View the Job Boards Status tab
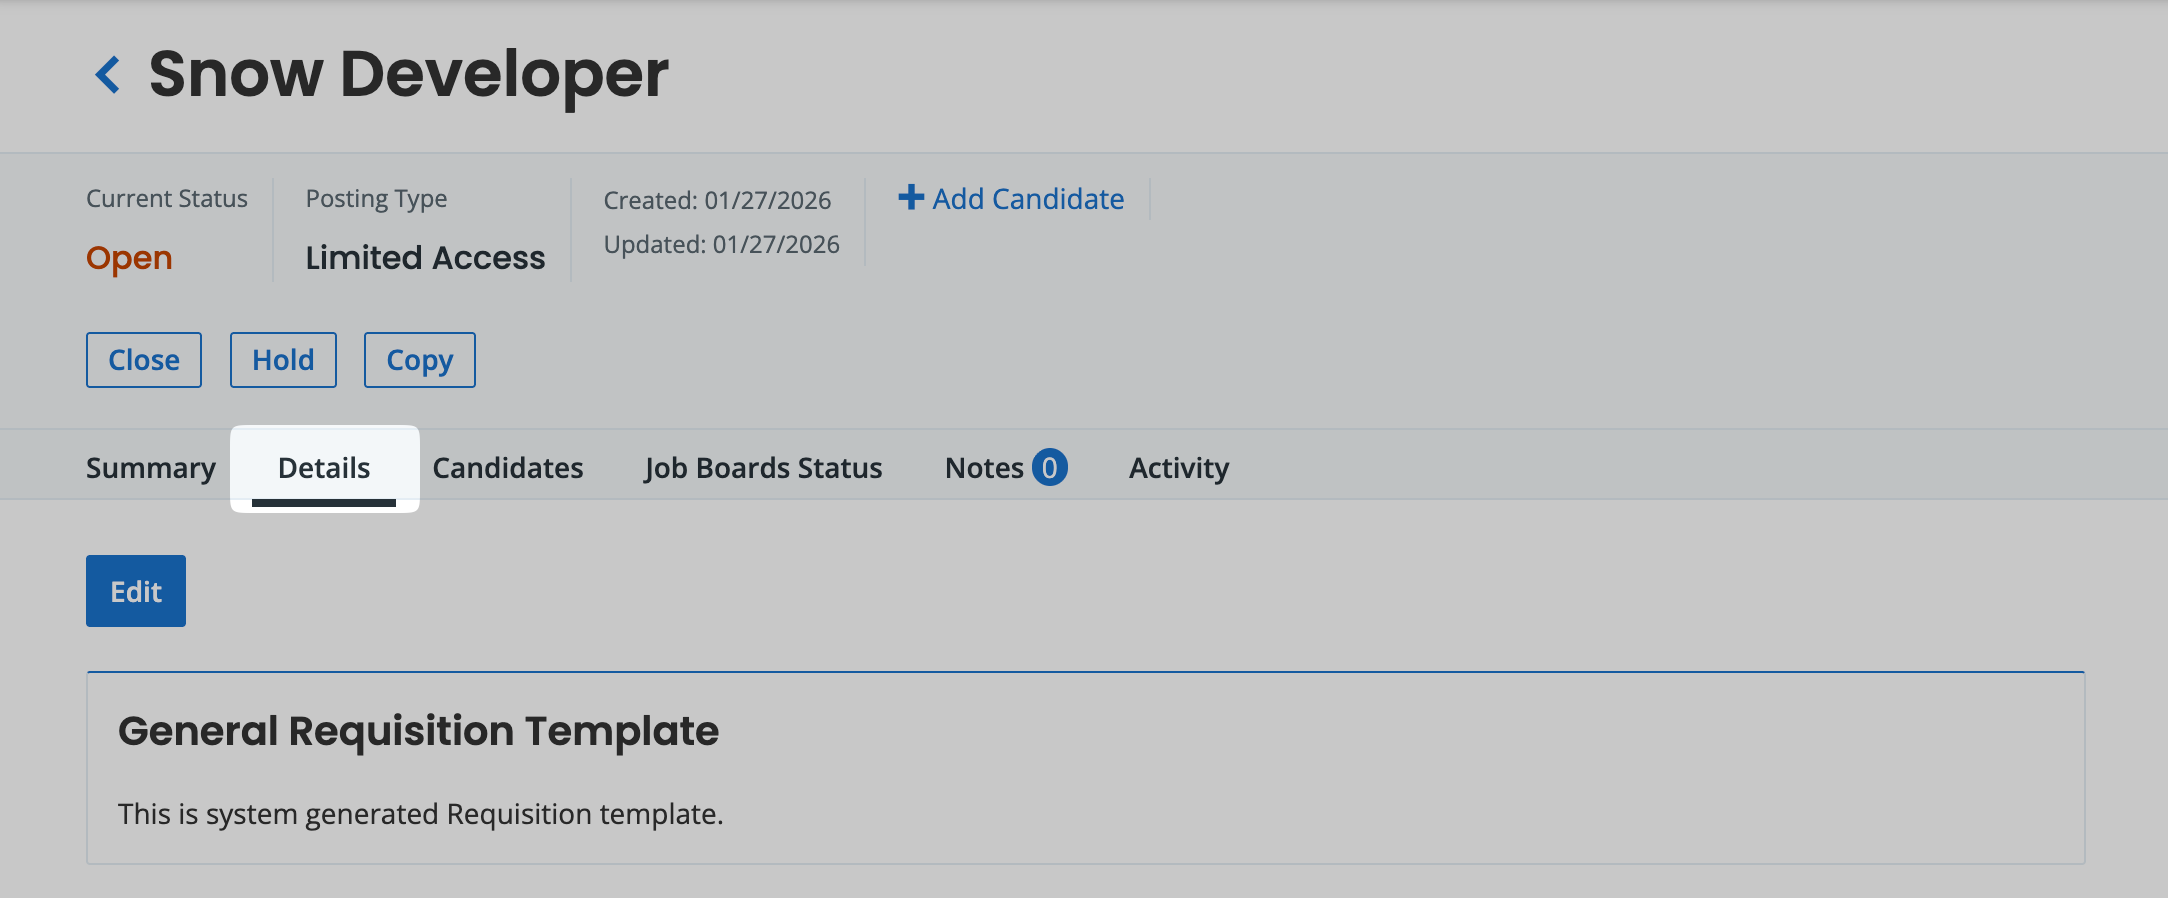2168x898 pixels. pos(763,468)
